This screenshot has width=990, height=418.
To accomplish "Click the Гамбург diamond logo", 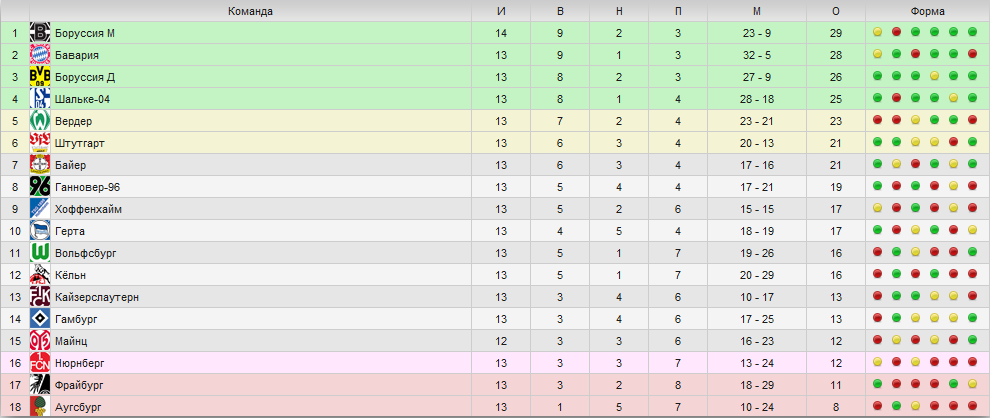I will (x=40, y=319).
